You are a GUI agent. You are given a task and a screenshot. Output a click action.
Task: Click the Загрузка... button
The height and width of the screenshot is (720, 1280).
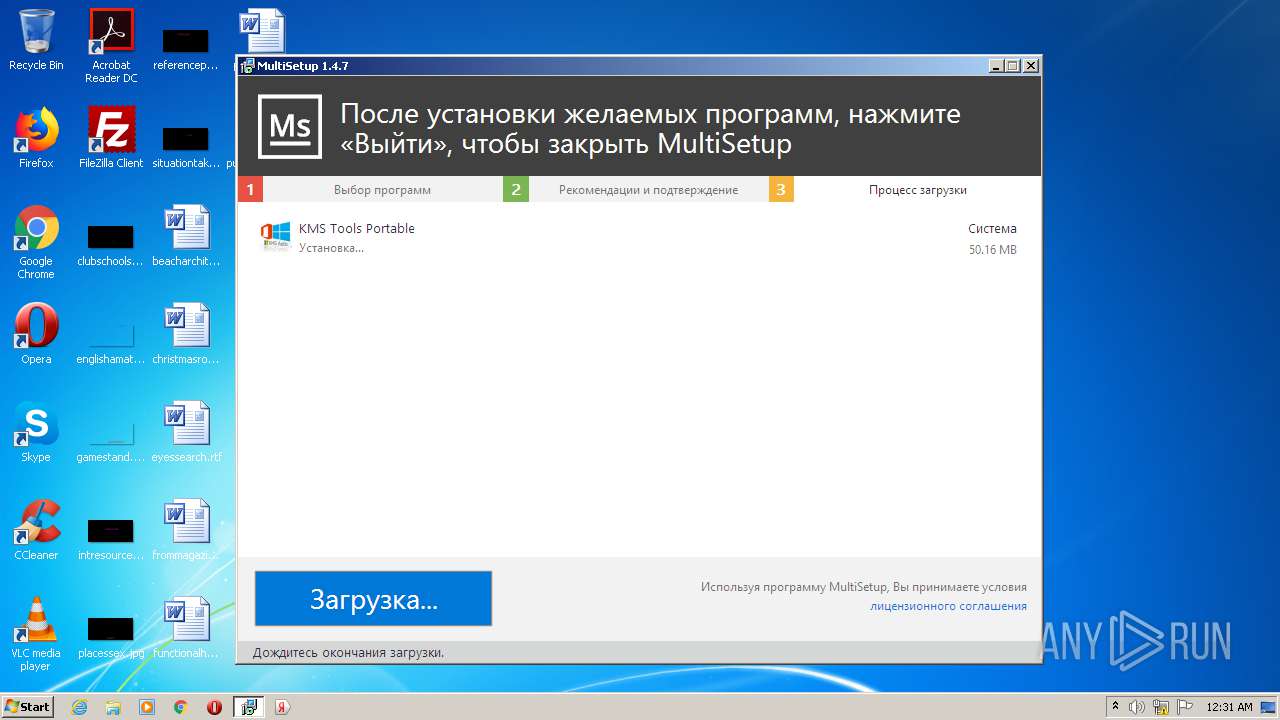(x=373, y=599)
